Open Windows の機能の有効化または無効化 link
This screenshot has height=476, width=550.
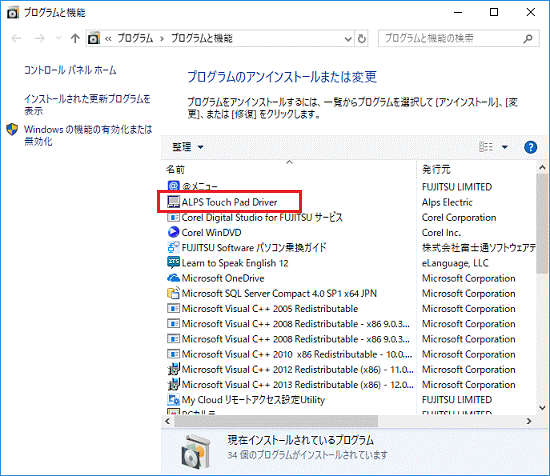point(88,135)
